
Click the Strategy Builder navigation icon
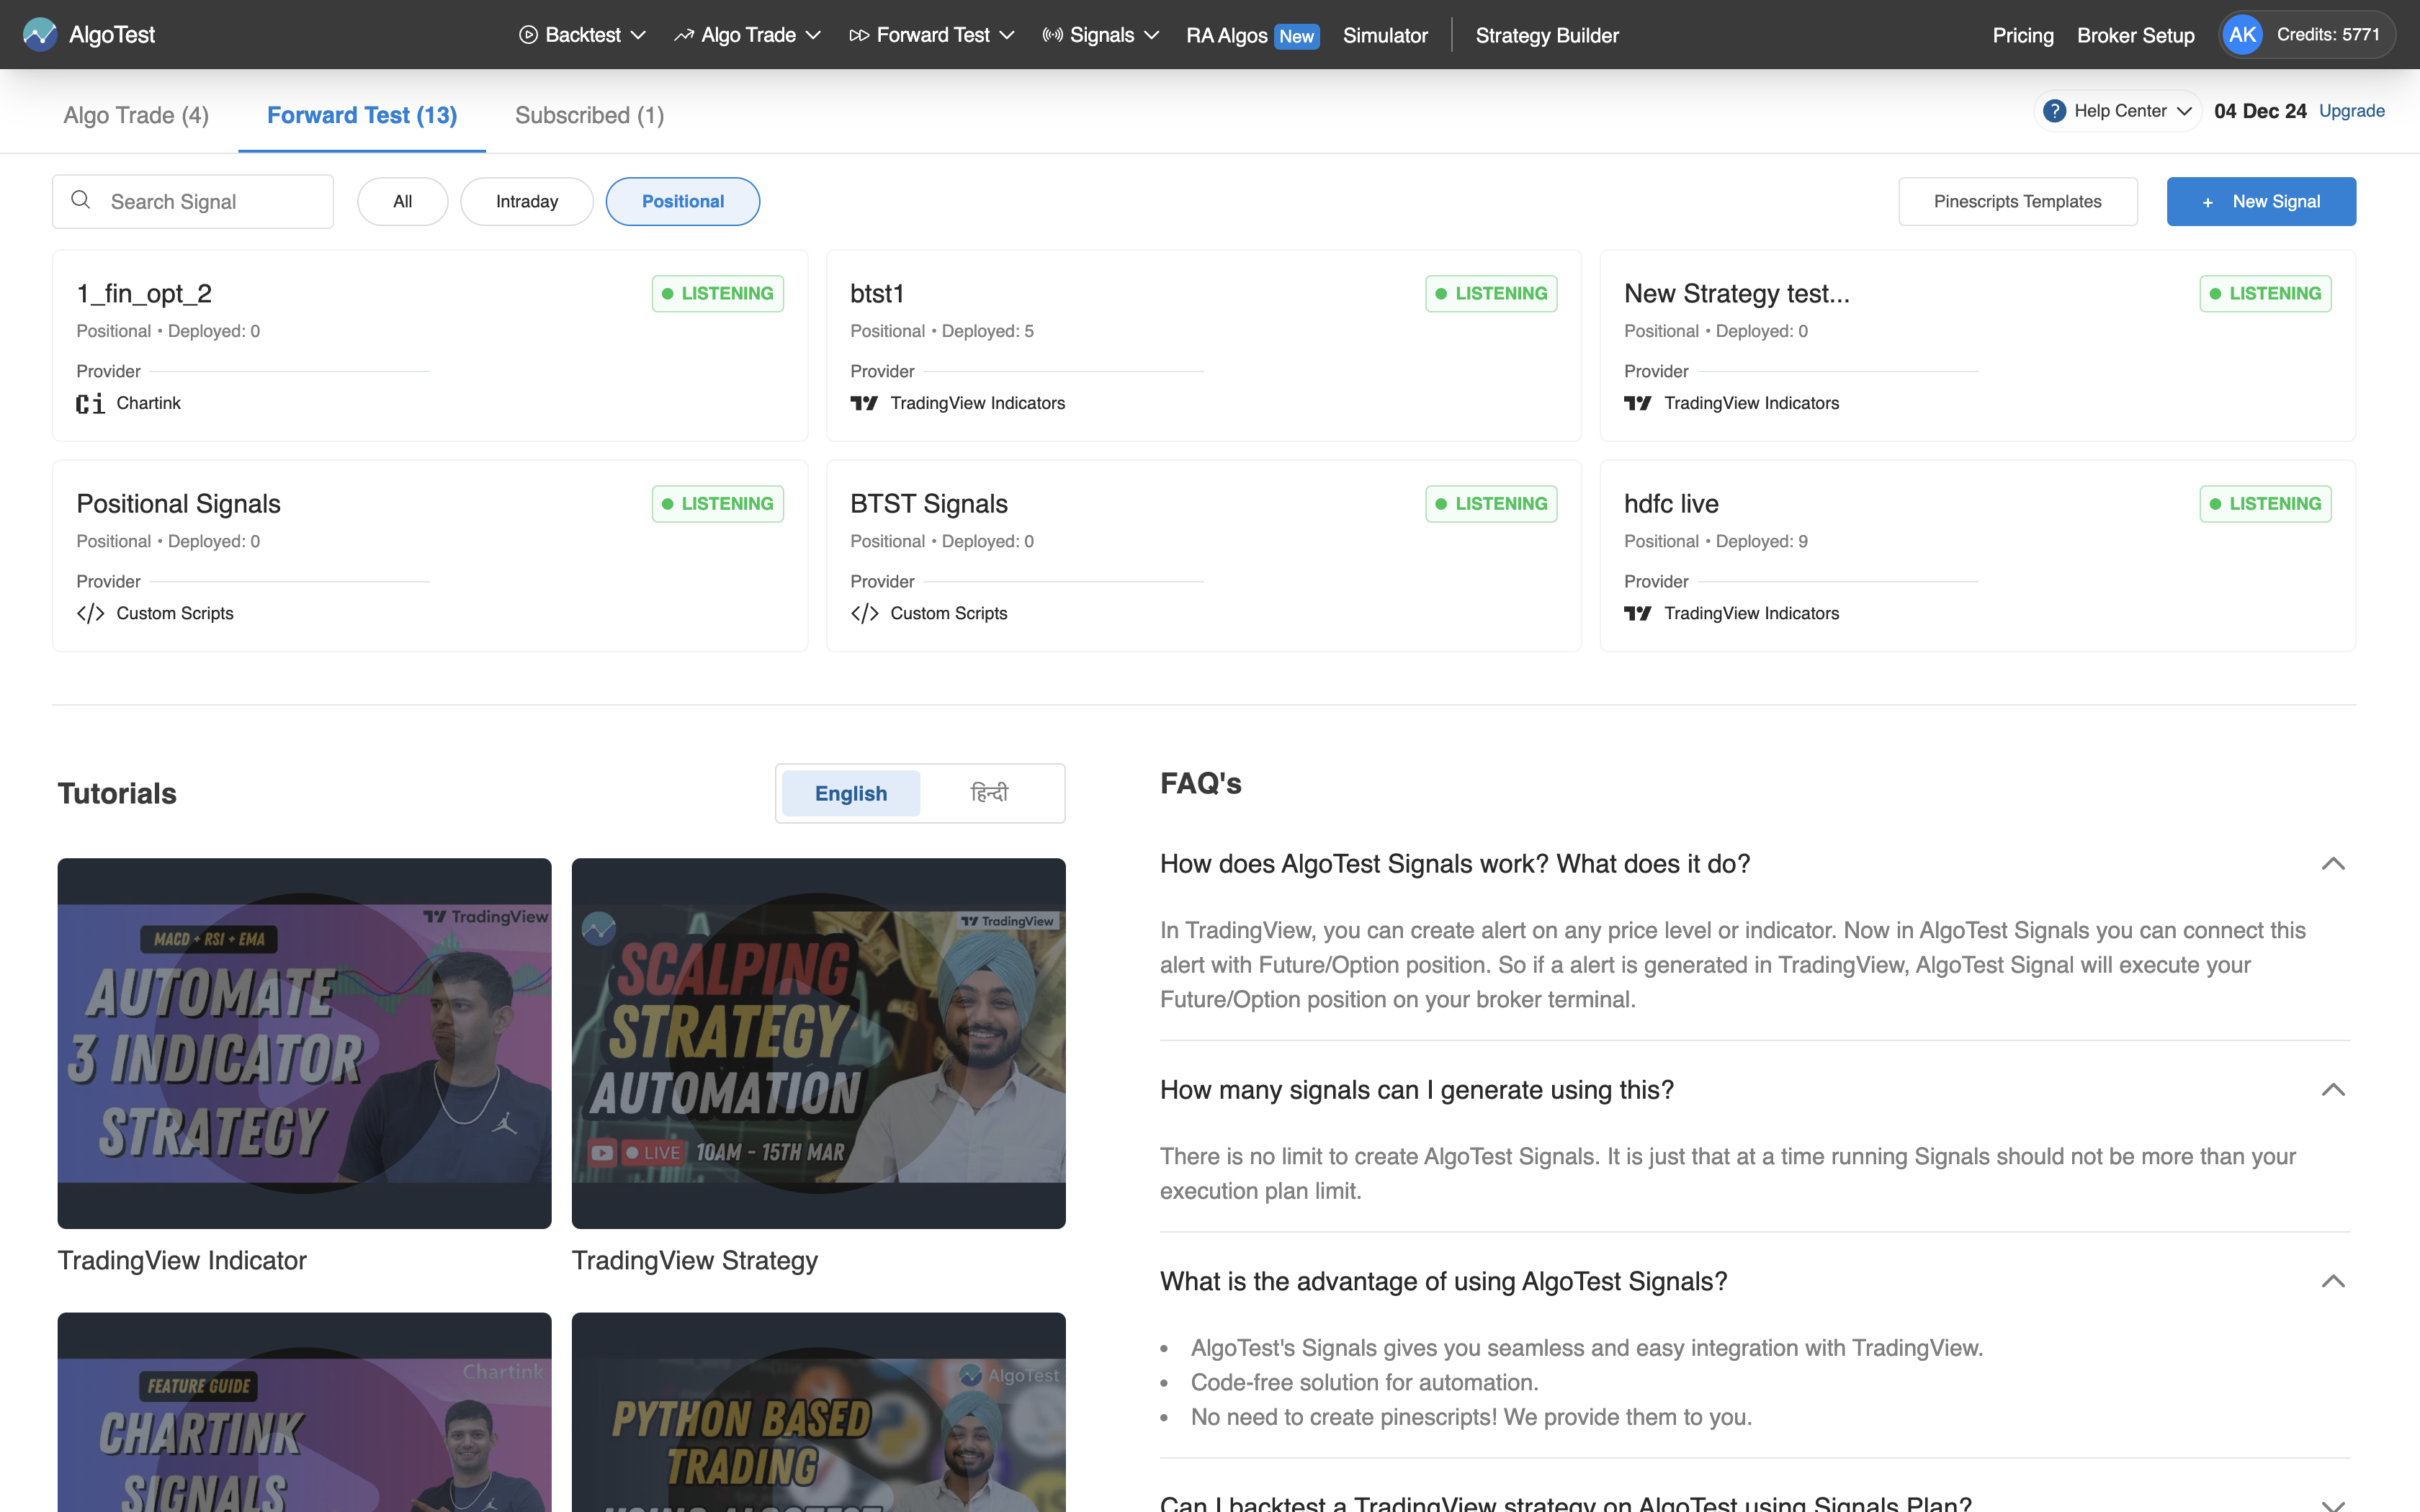click(1547, 35)
